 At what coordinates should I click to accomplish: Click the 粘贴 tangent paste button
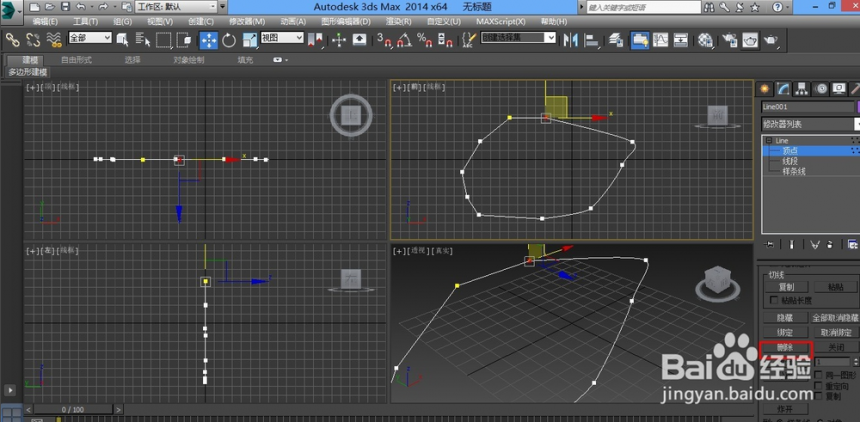pos(836,287)
